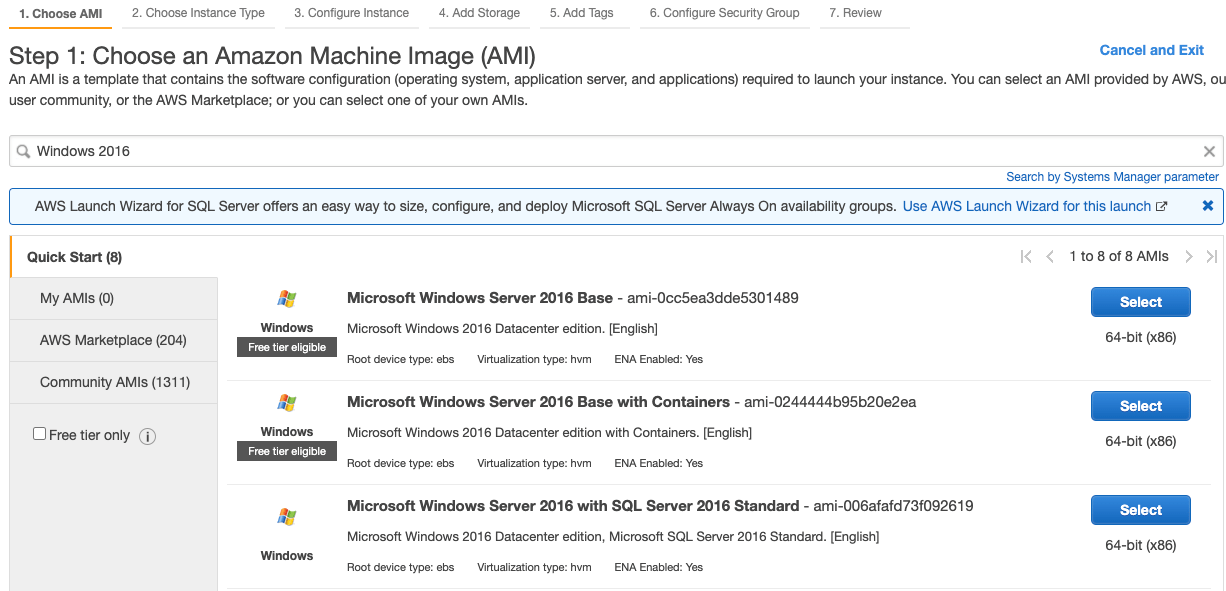The height and width of the screenshot is (591, 1226).
Task: Go to step 2 Choose Instance Type
Action: pyautogui.click(x=198, y=13)
